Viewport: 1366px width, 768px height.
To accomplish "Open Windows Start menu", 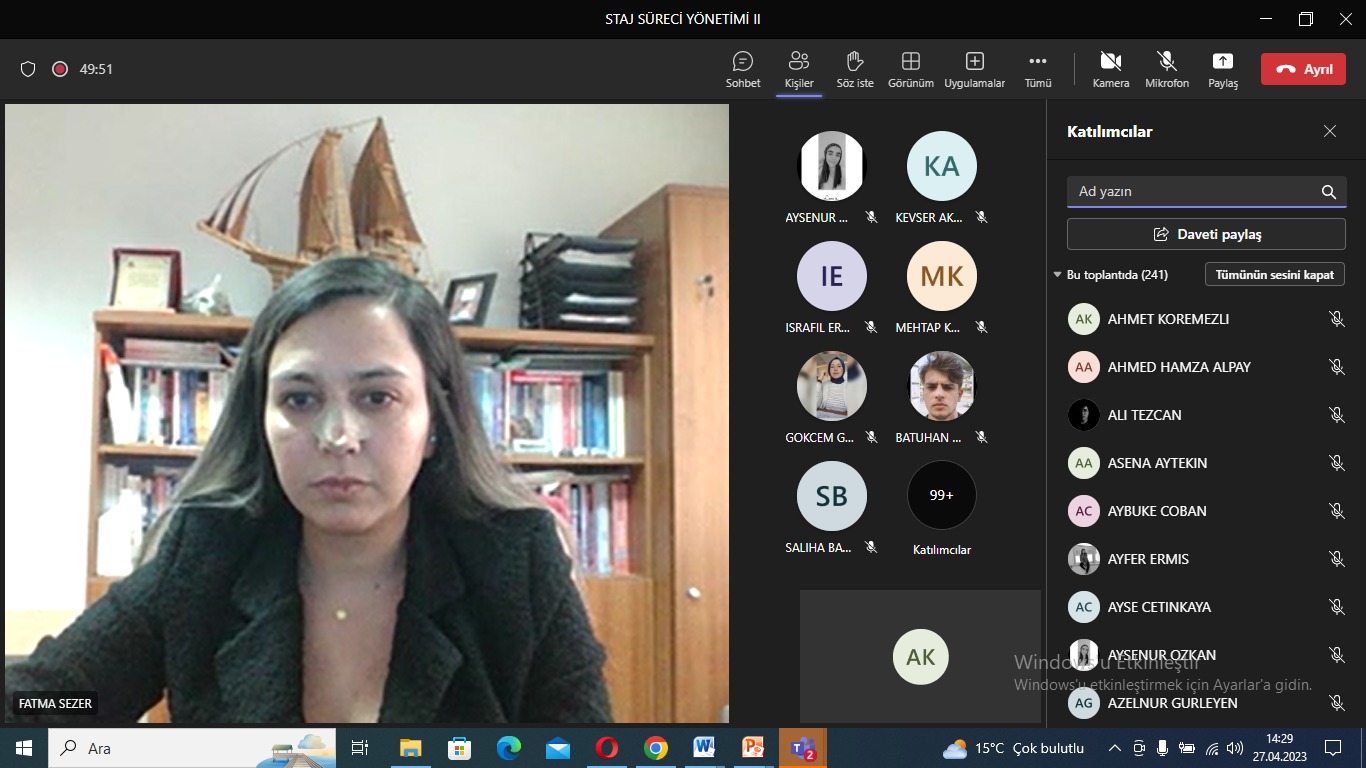I will click(24, 748).
